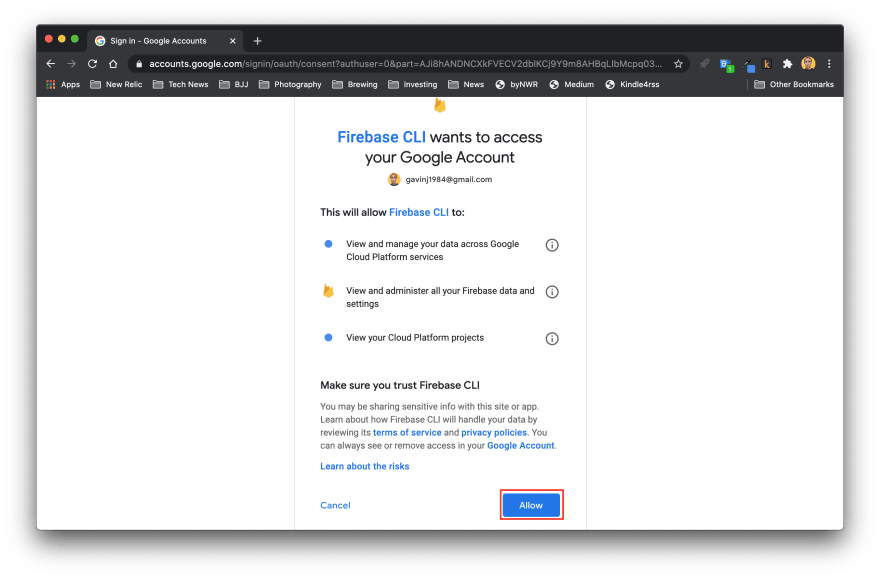Screen dimensions: 880x578
Task: Click the browser back arrow
Action: (51, 63)
